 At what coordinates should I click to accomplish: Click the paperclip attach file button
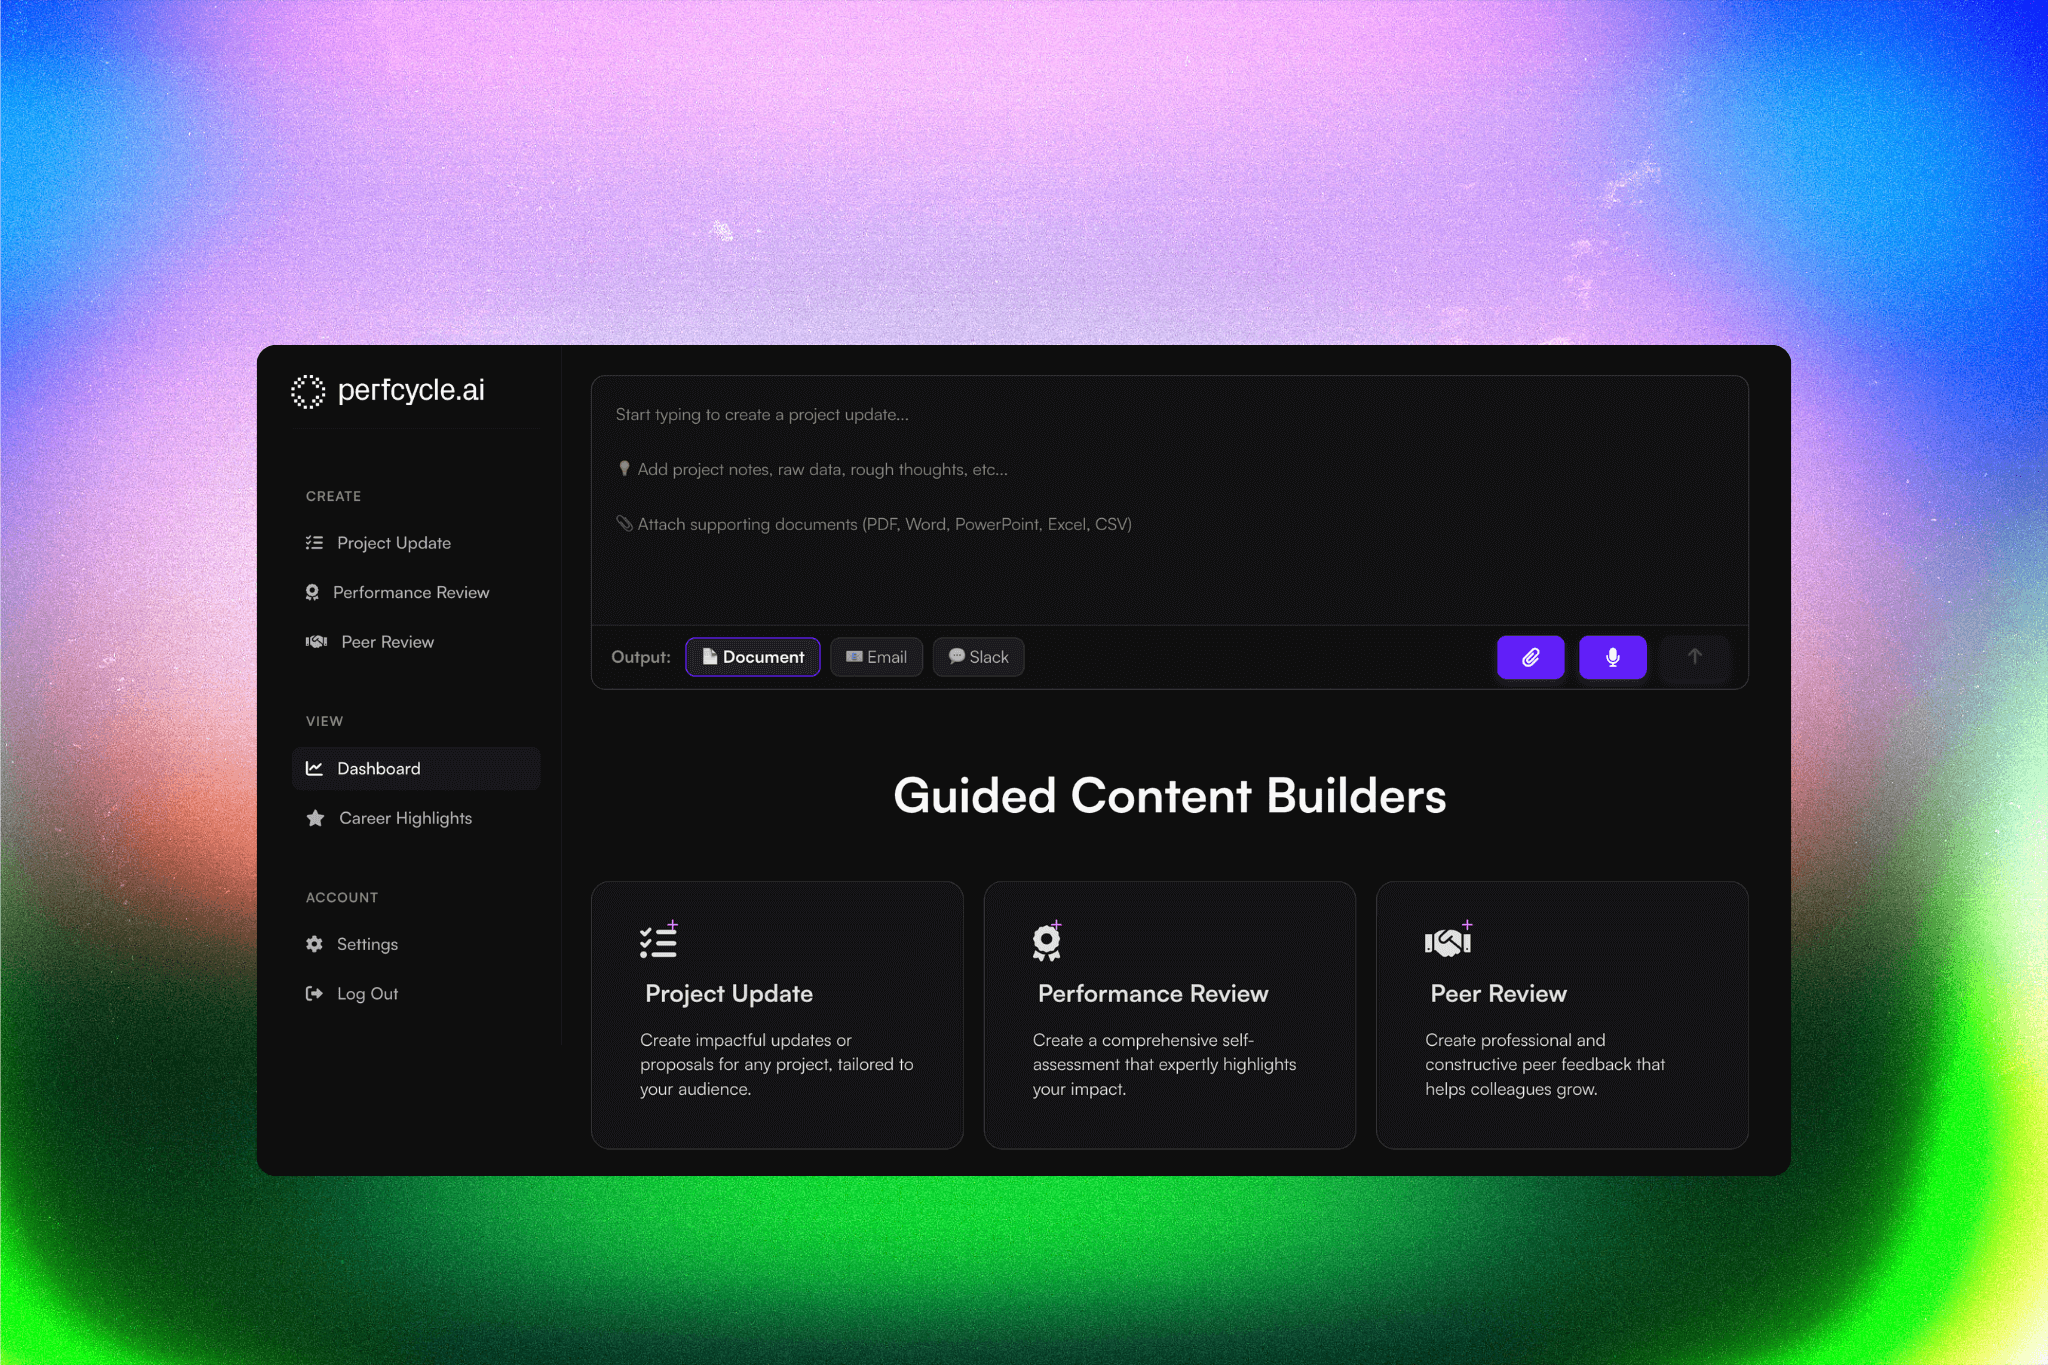[1530, 657]
